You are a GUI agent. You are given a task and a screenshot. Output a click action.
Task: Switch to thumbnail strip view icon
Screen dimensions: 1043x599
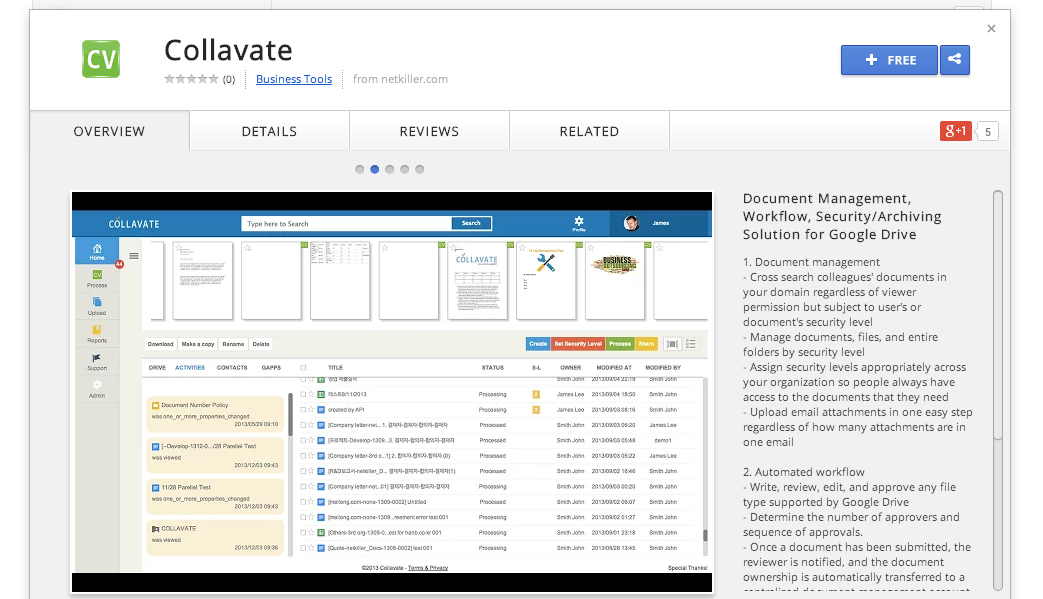coord(672,344)
